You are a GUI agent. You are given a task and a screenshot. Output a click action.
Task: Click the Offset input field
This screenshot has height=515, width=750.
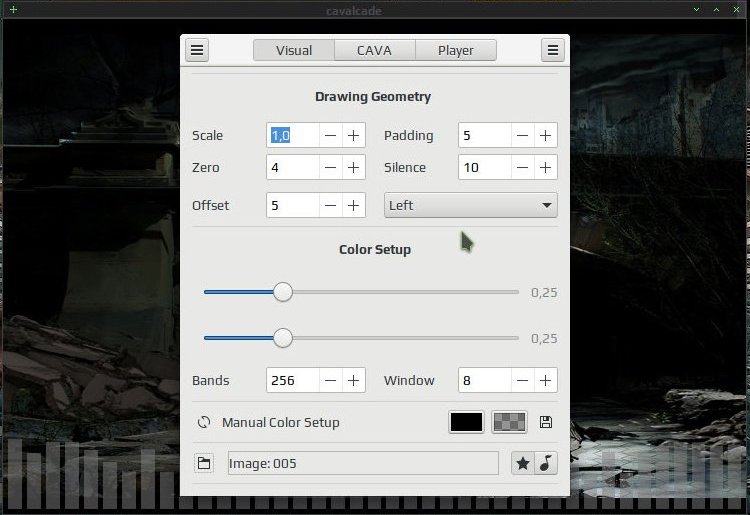(x=293, y=205)
